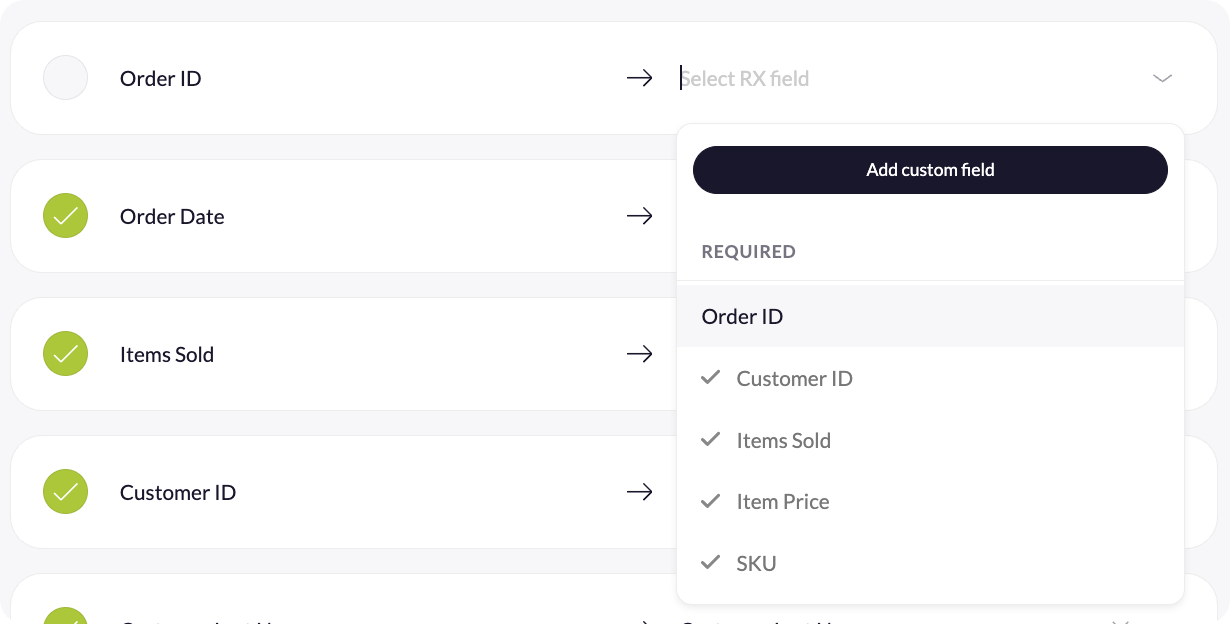The width and height of the screenshot is (1230, 624).
Task: Toggle the green check for Customer ID row
Action: pyautogui.click(x=66, y=492)
